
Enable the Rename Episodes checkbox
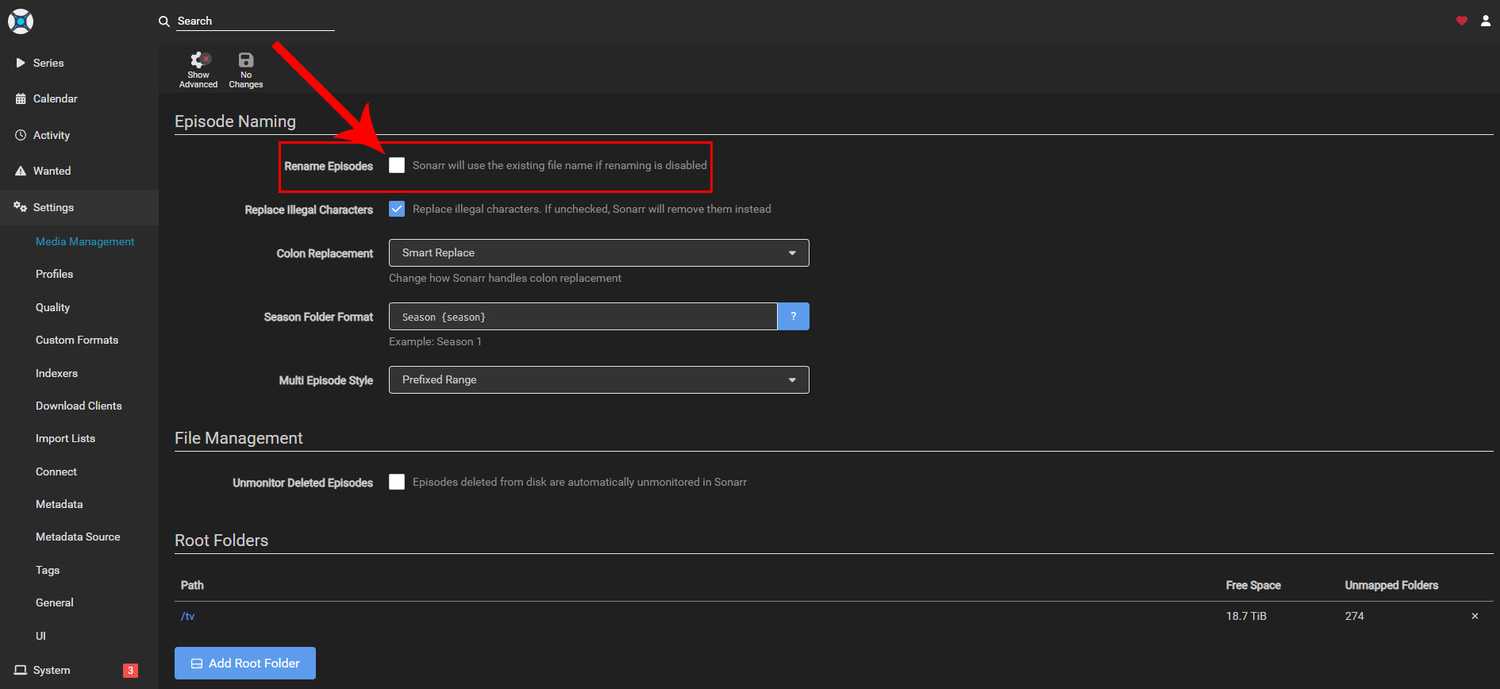(x=397, y=165)
